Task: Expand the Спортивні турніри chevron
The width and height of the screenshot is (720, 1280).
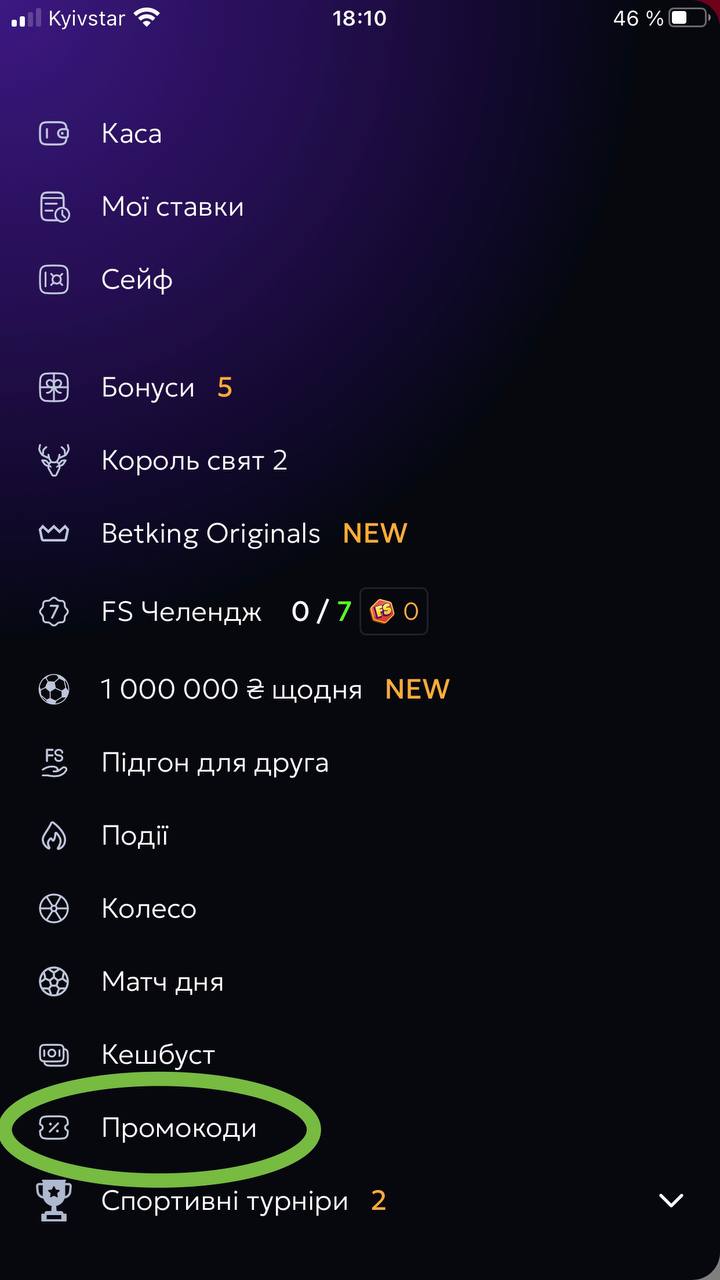Action: [671, 1201]
